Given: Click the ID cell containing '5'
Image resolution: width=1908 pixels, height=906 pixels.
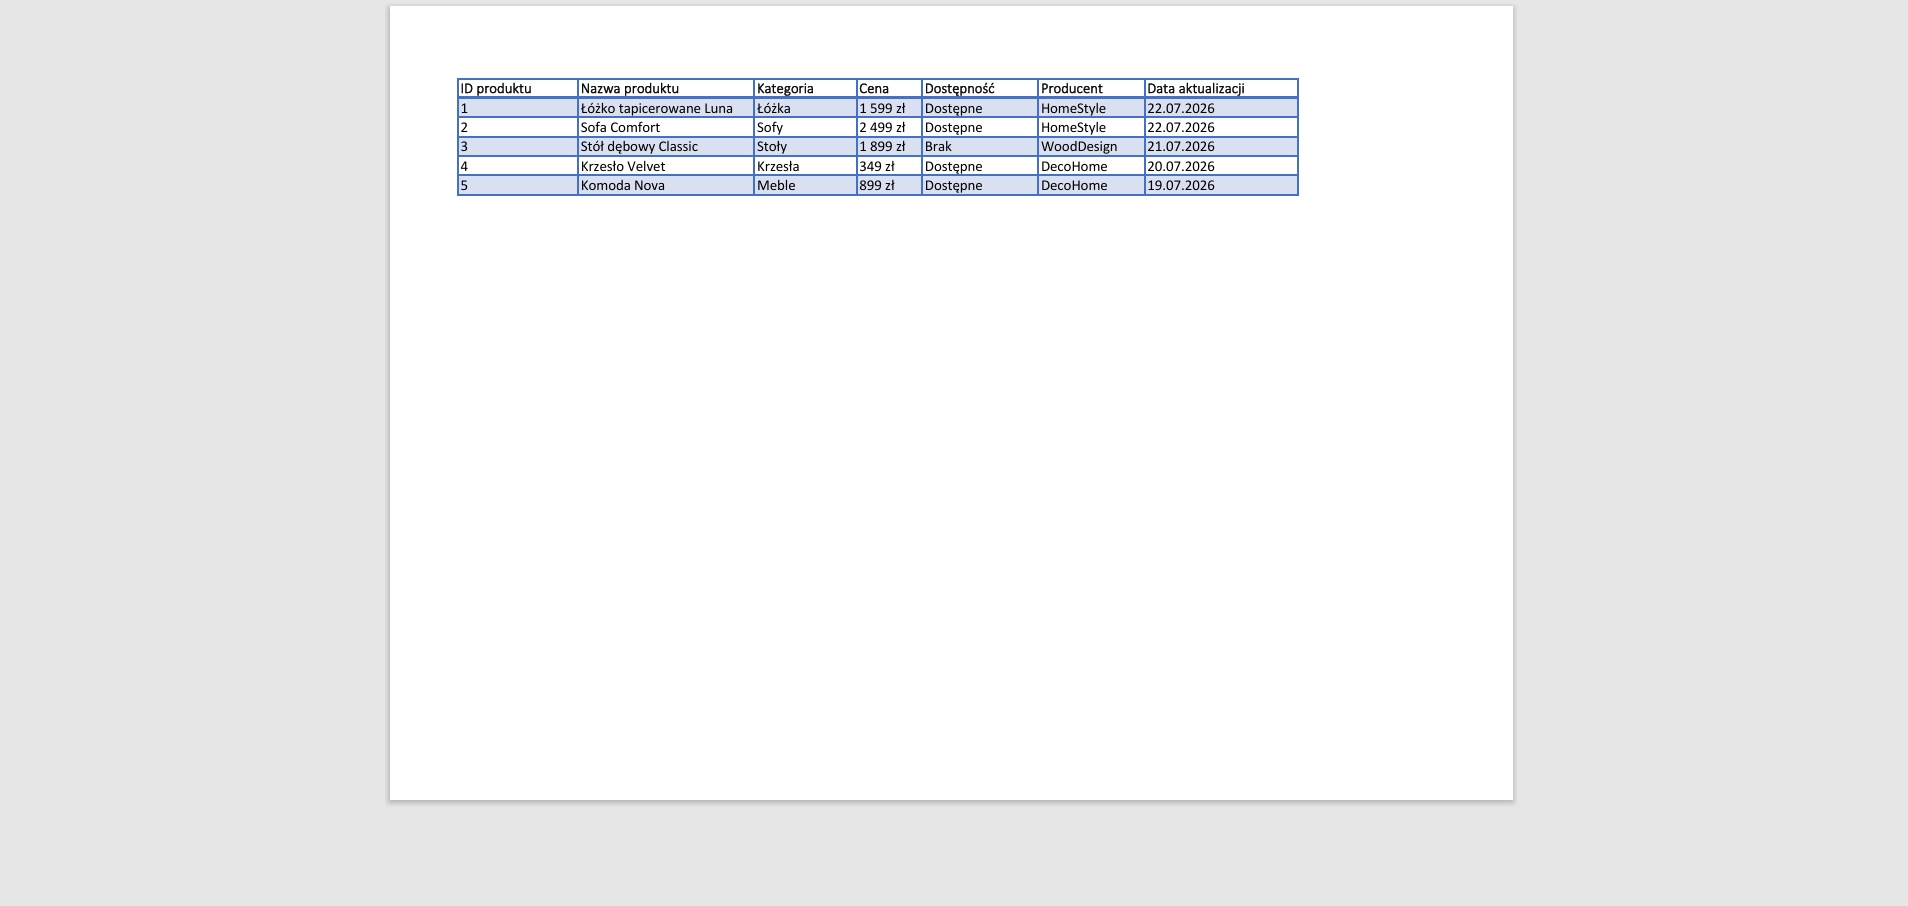Looking at the screenshot, I should click(518, 185).
